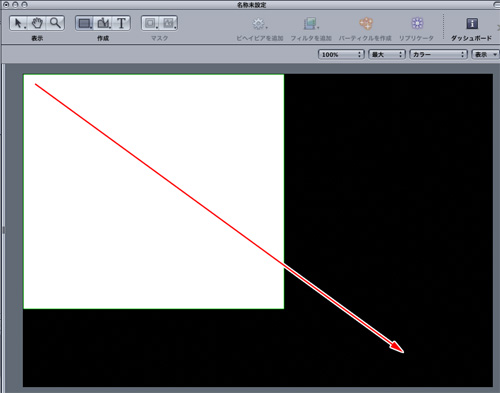Click the left pane divider handle

[4, 230]
